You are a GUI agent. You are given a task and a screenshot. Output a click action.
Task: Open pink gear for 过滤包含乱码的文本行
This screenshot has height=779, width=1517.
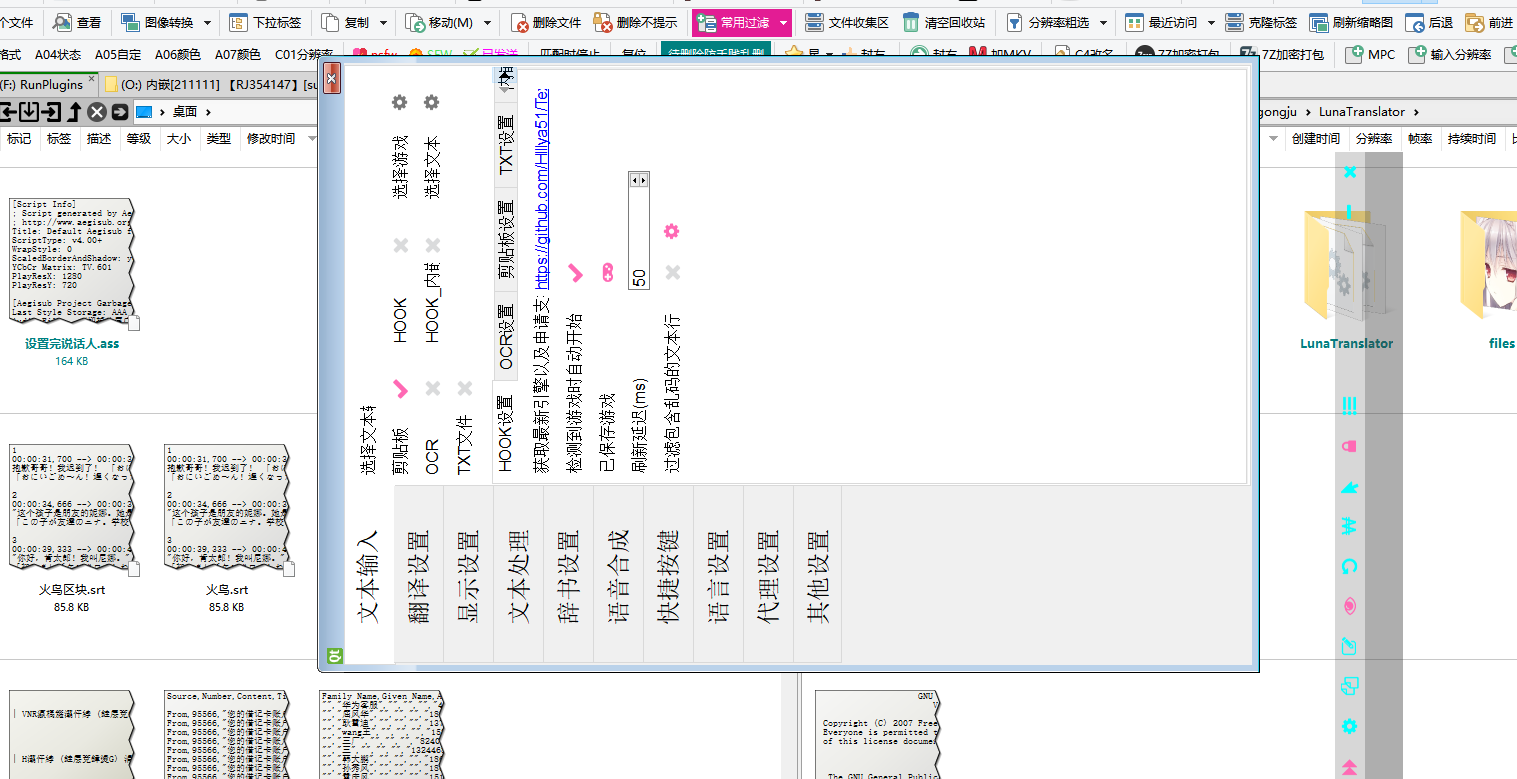[x=672, y=232]
